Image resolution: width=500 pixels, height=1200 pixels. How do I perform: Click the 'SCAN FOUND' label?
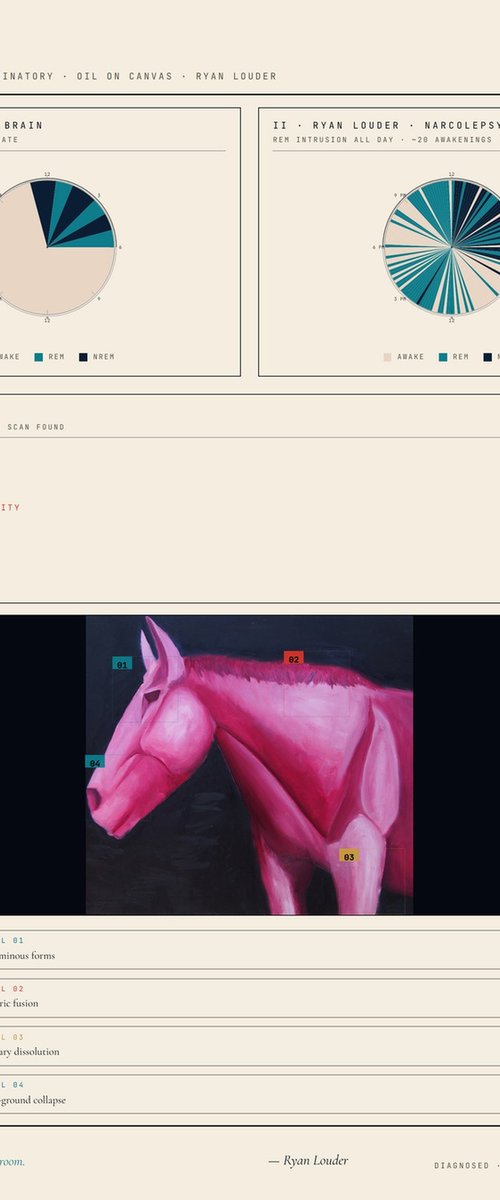36,427
